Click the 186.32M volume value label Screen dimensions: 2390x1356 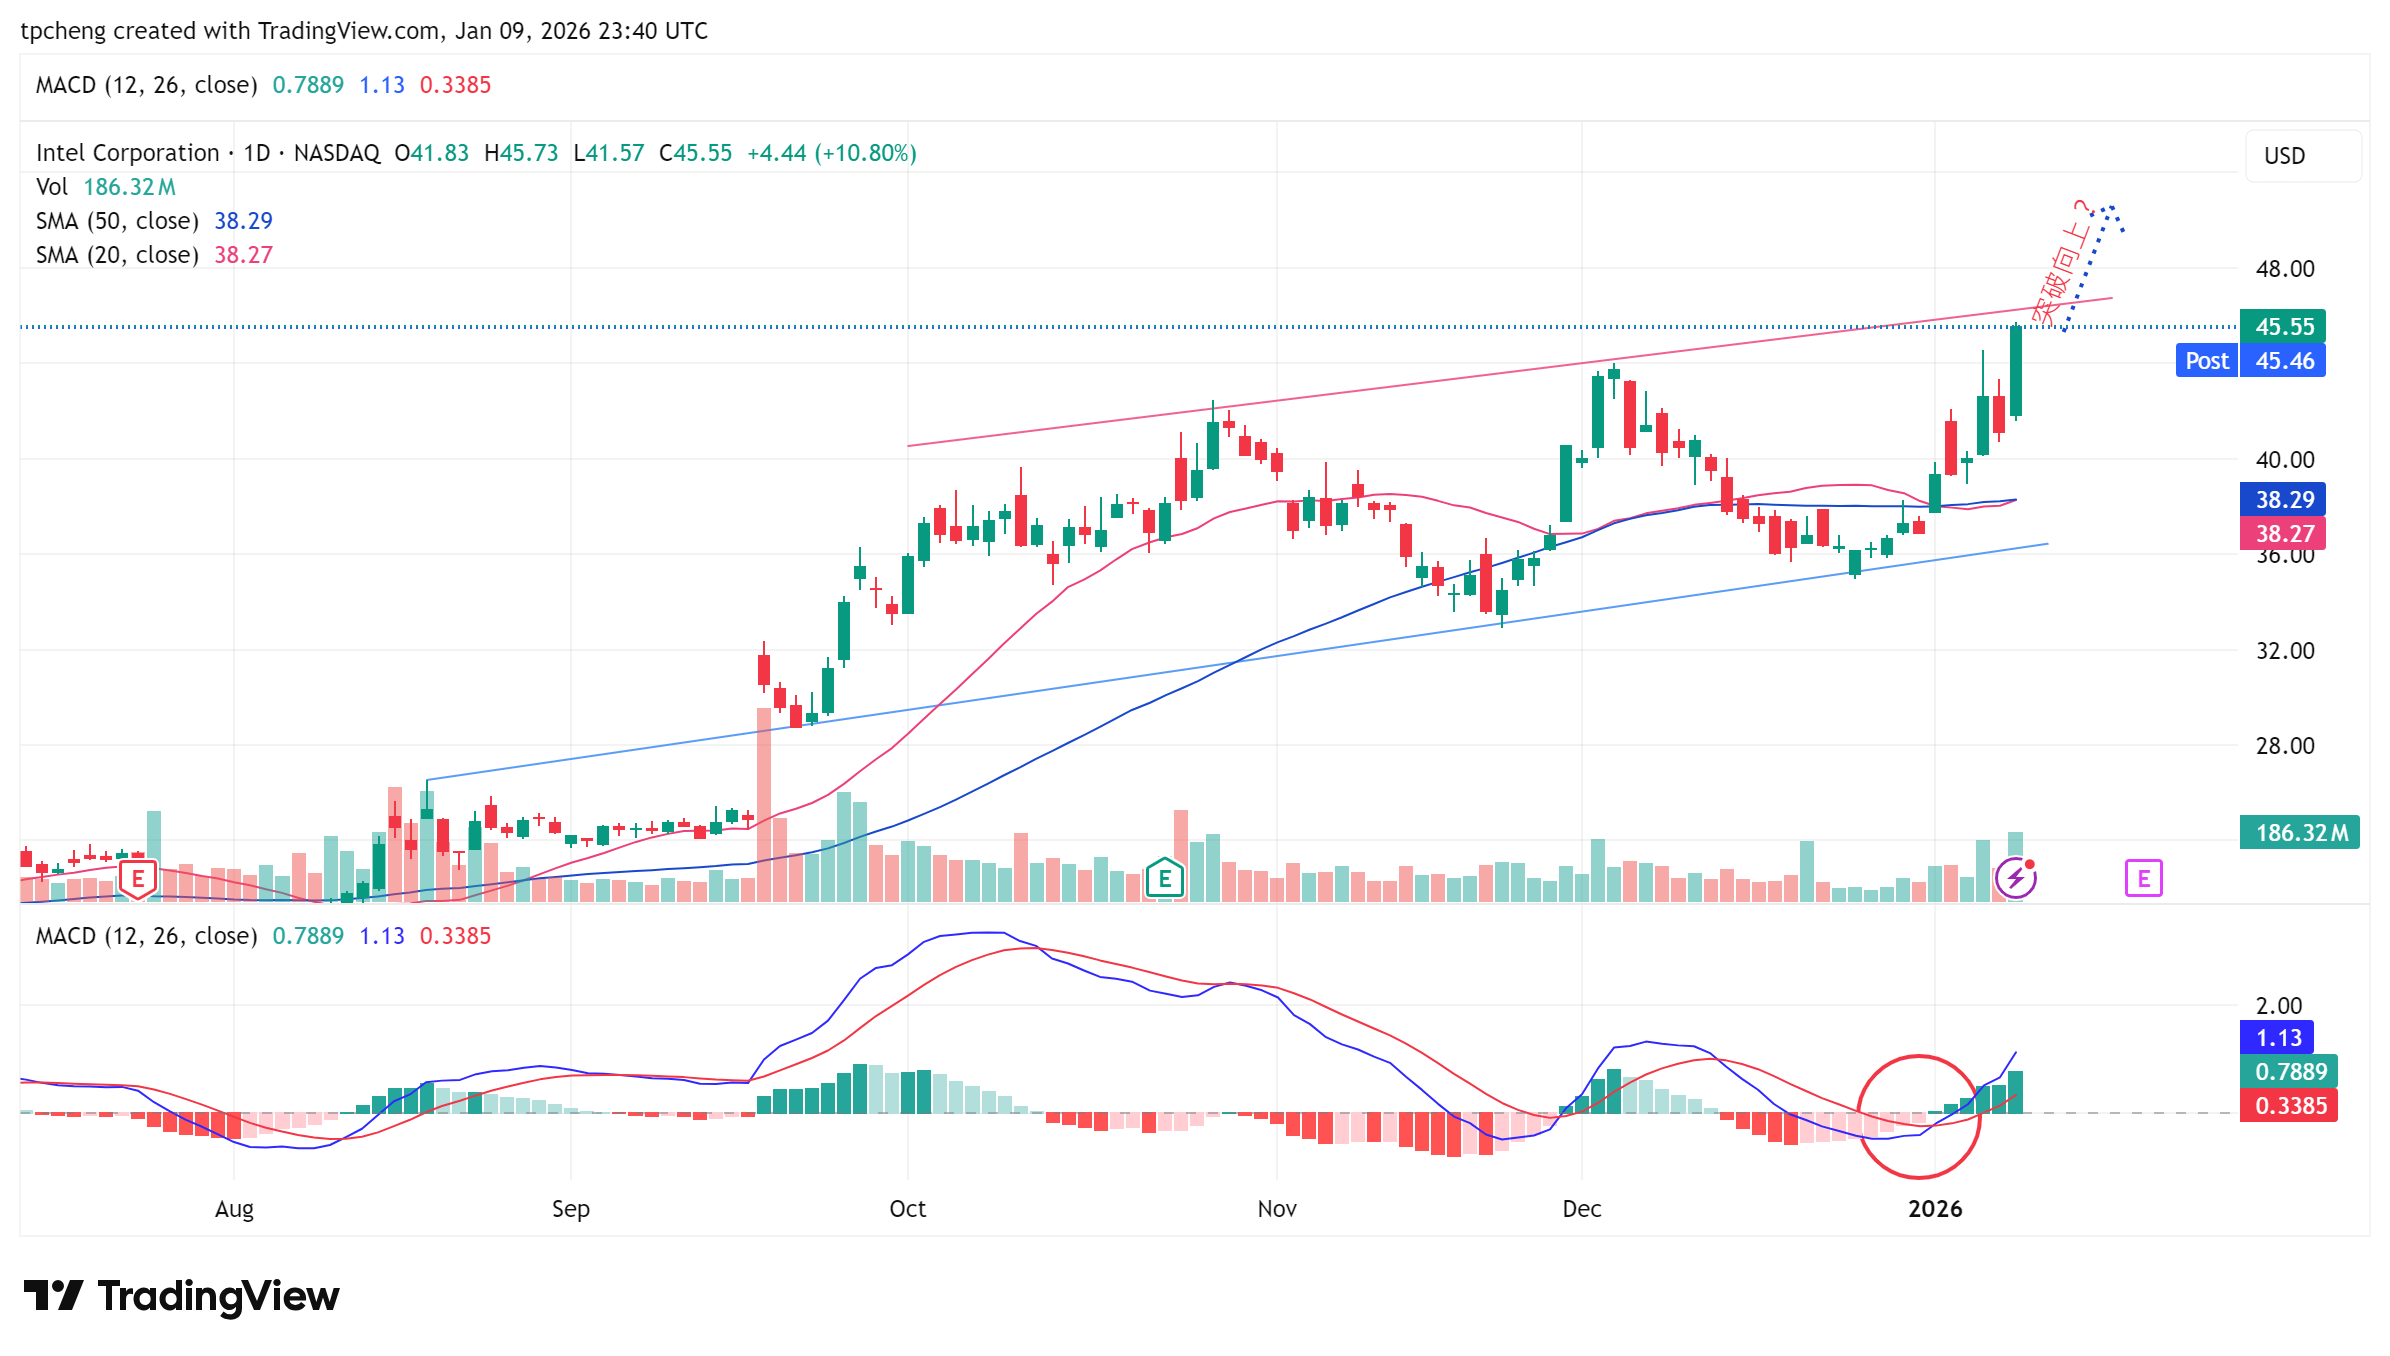click(x=2299, y=833)
